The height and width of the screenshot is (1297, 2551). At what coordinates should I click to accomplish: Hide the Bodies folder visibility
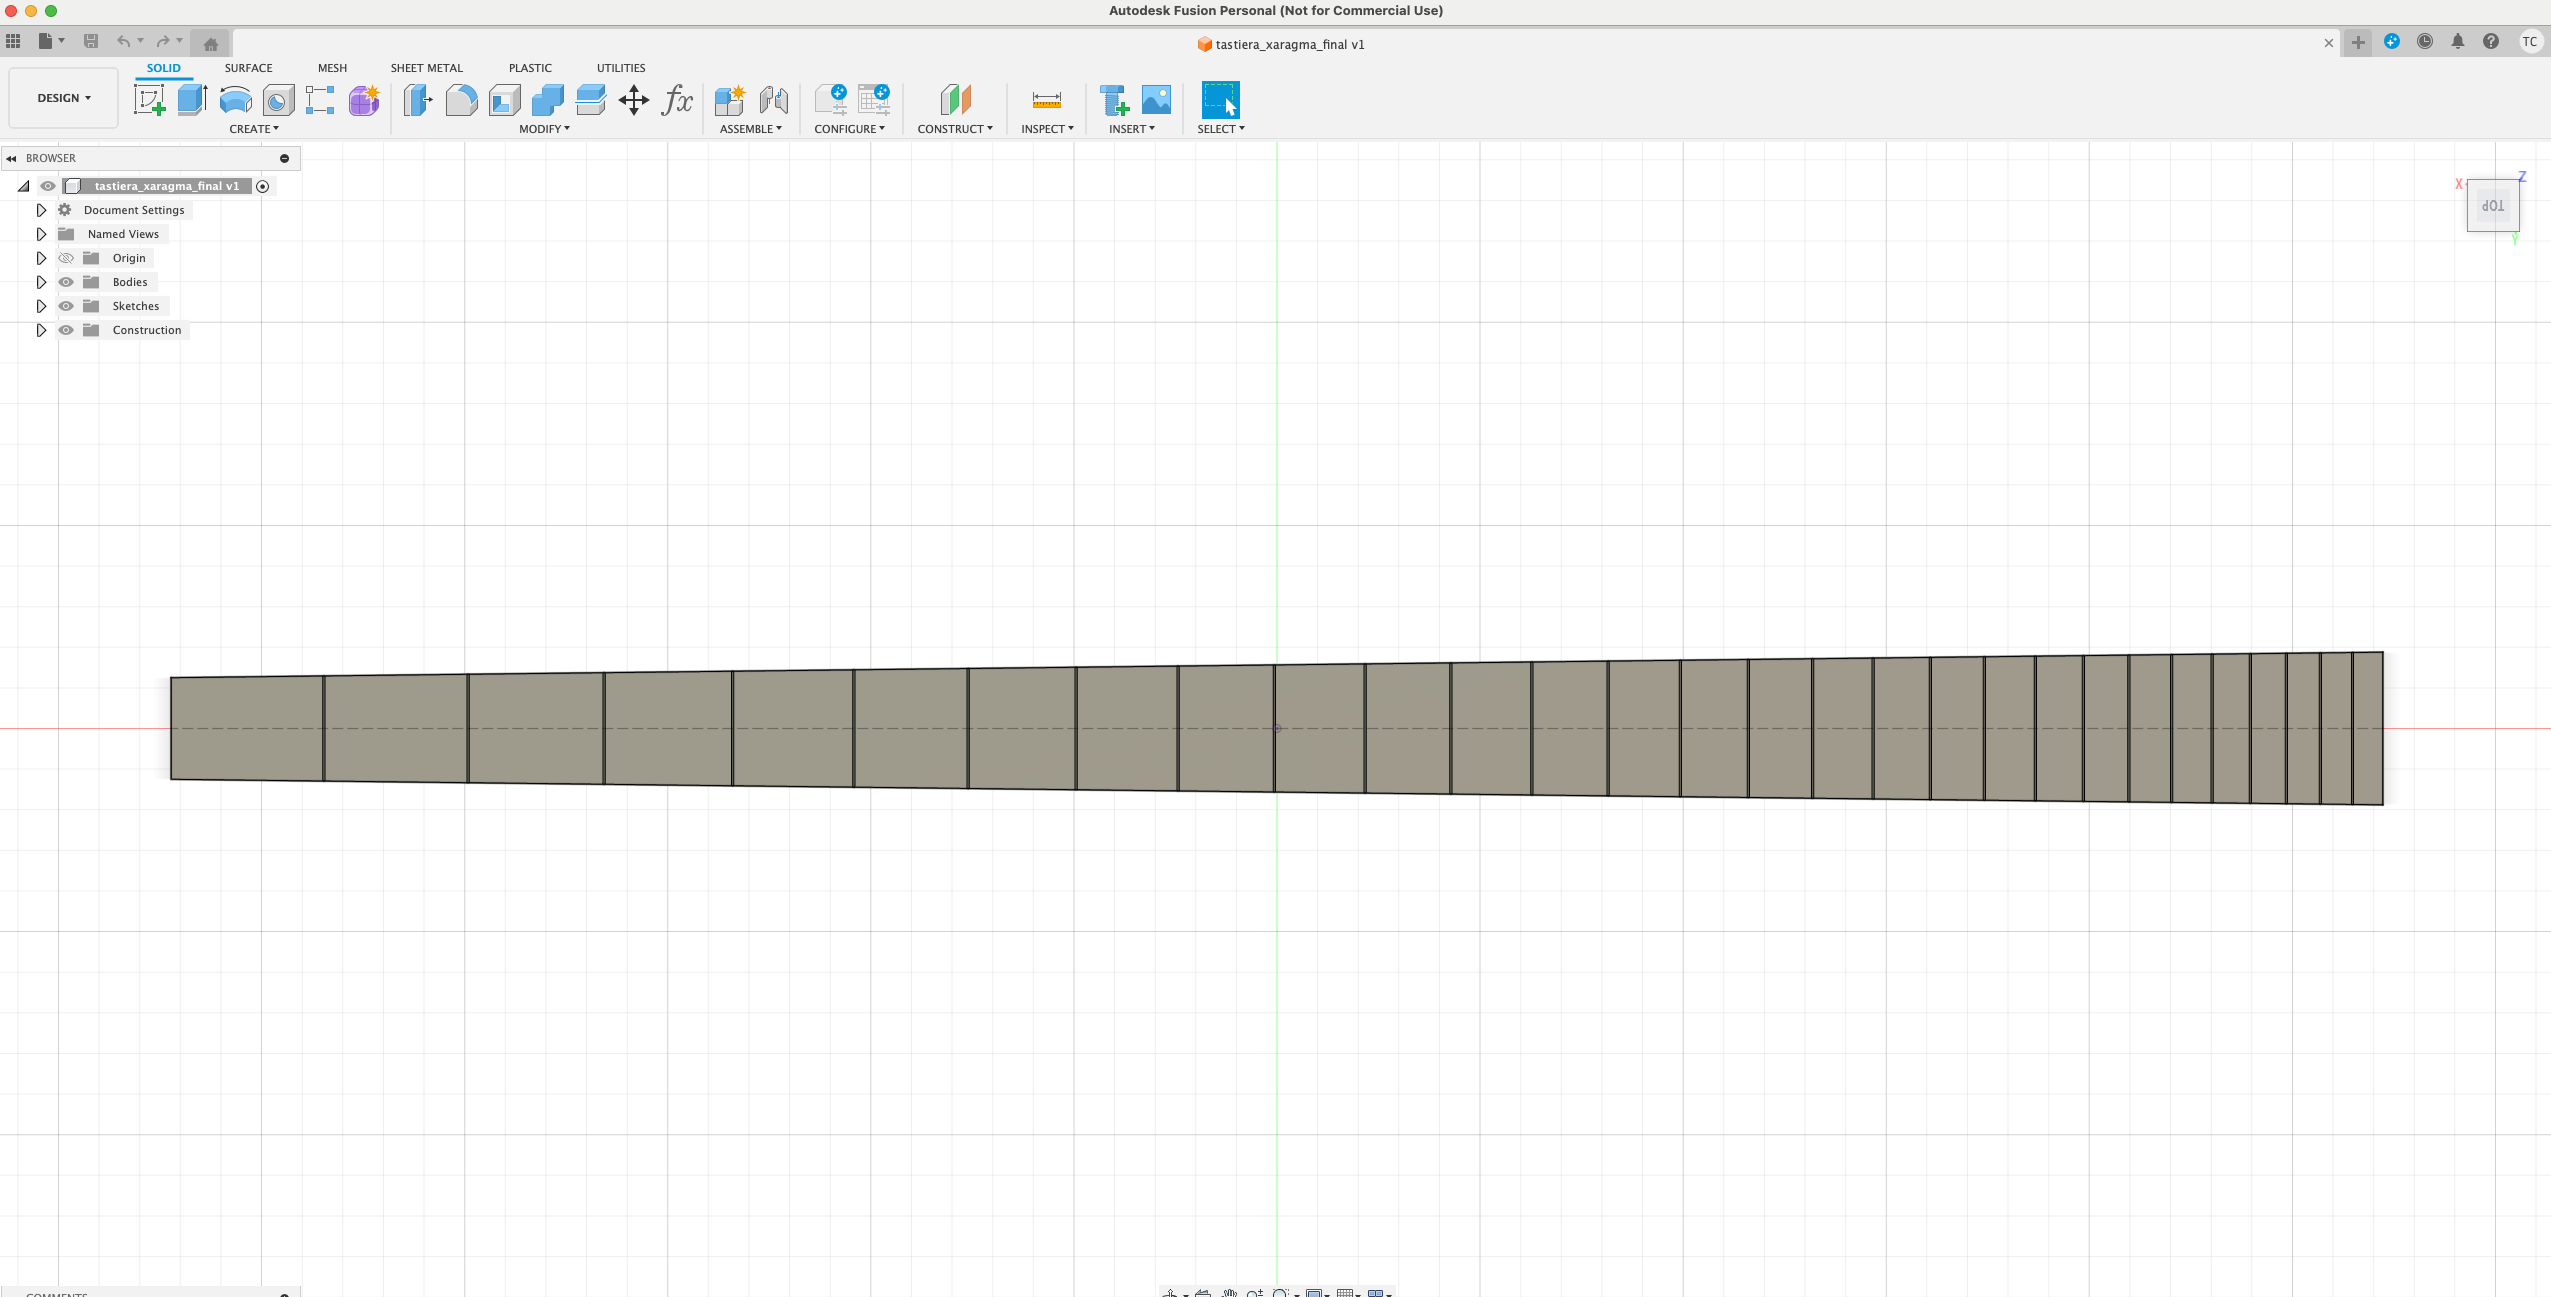click(x=66, y=282)
